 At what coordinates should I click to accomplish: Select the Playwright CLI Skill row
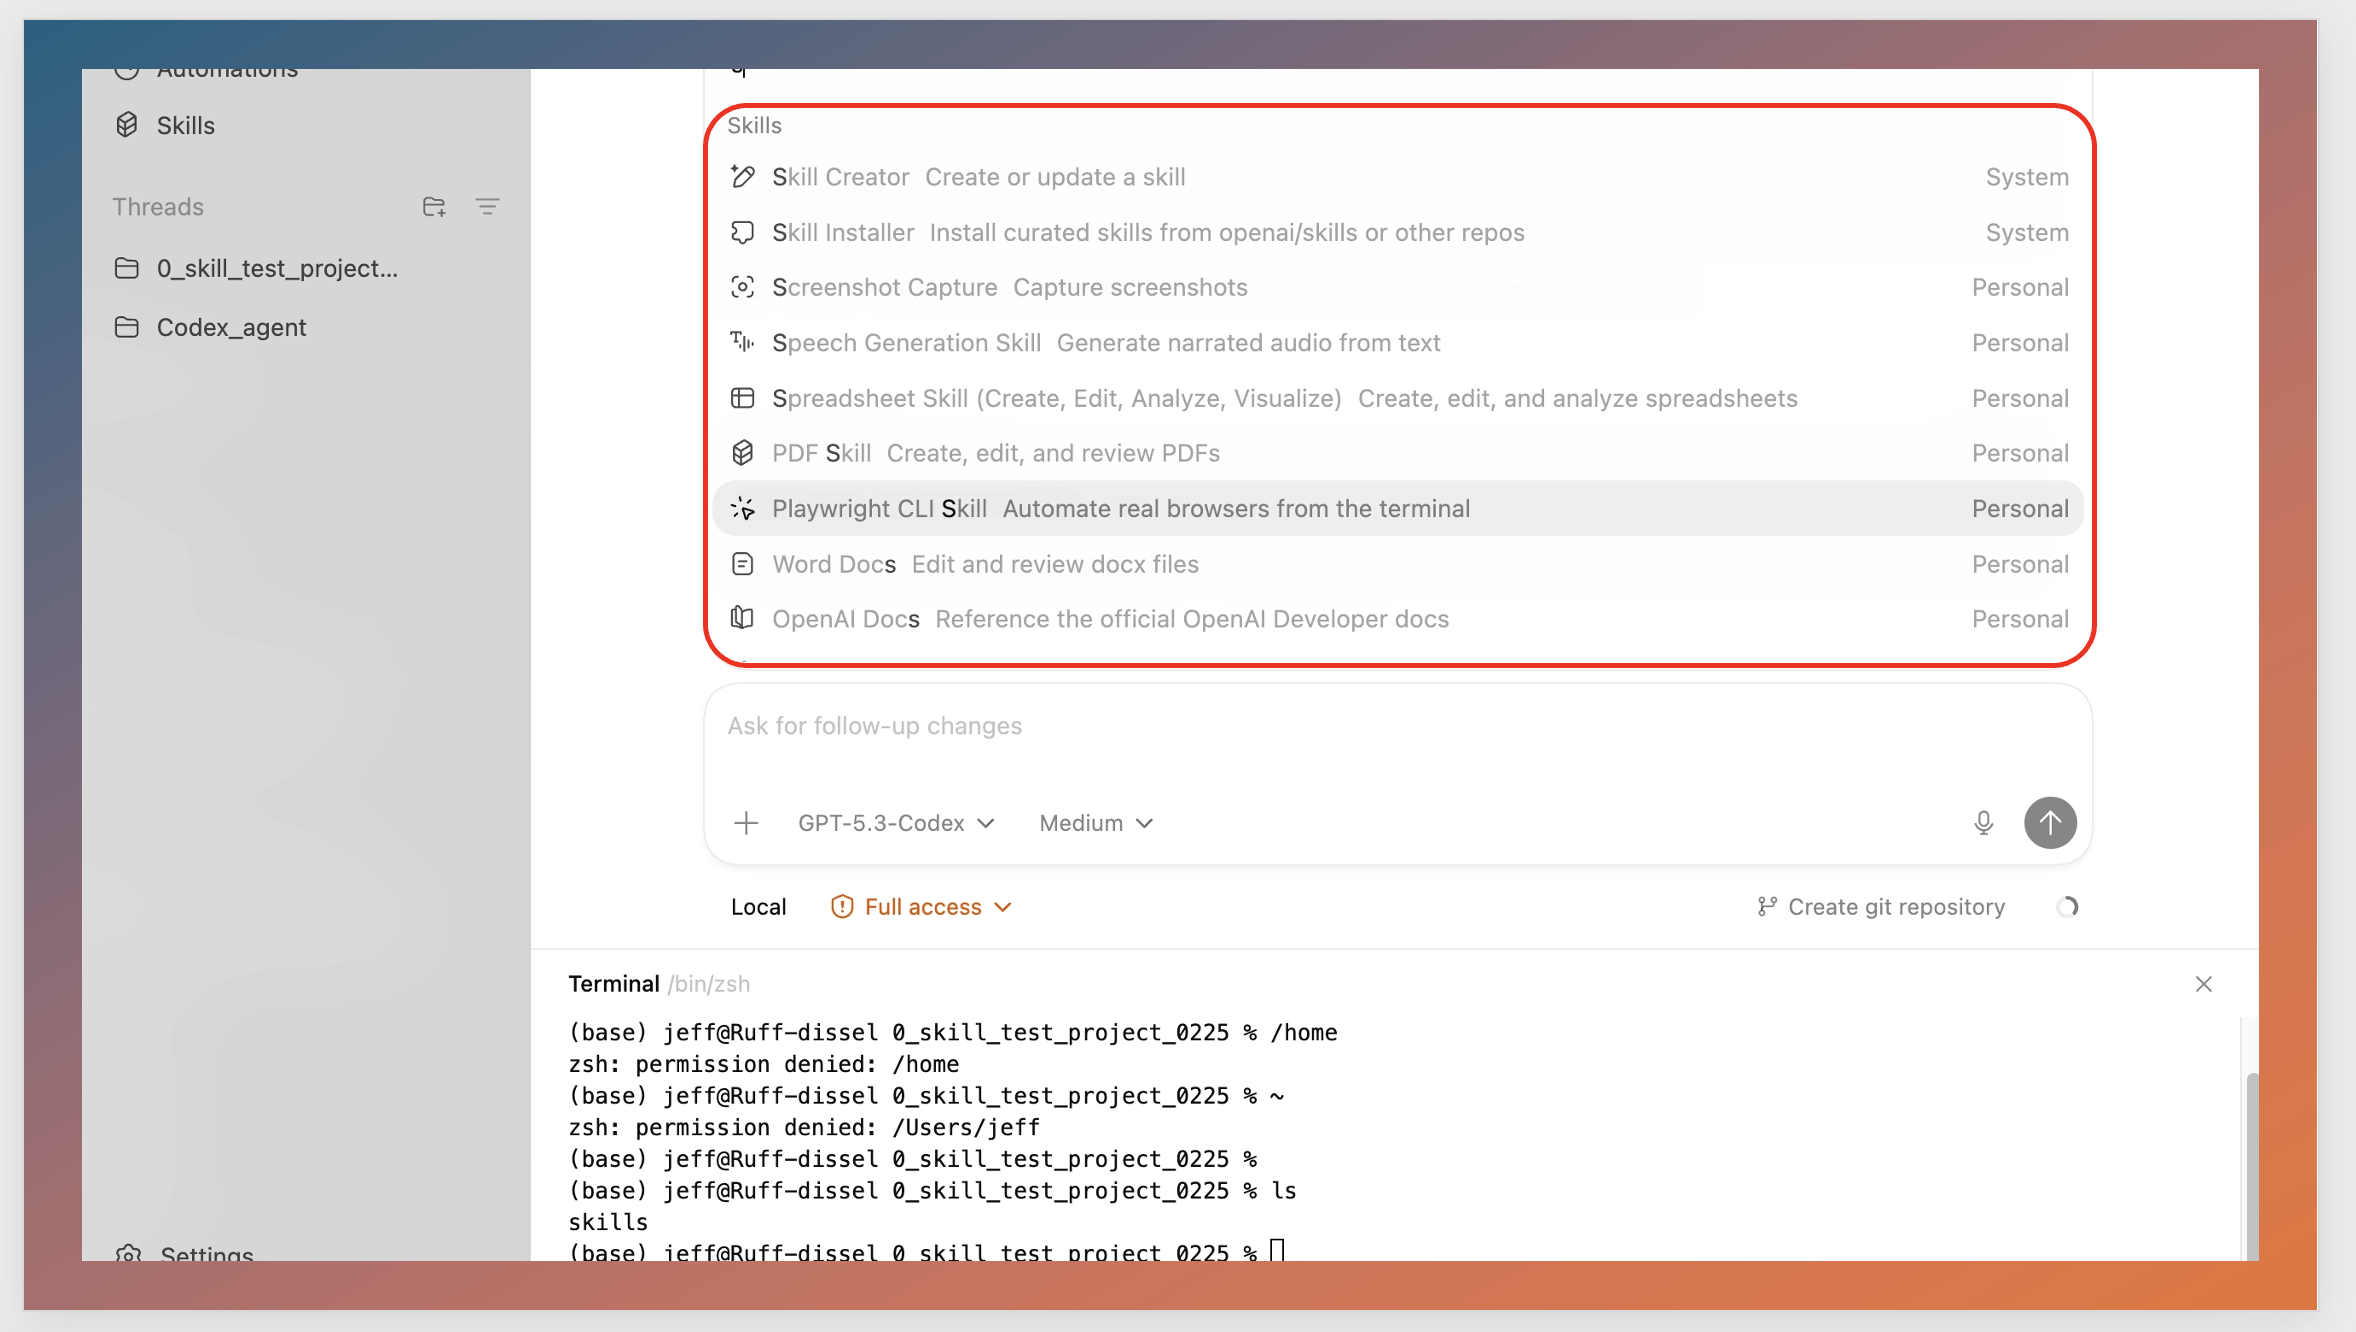1398,508
